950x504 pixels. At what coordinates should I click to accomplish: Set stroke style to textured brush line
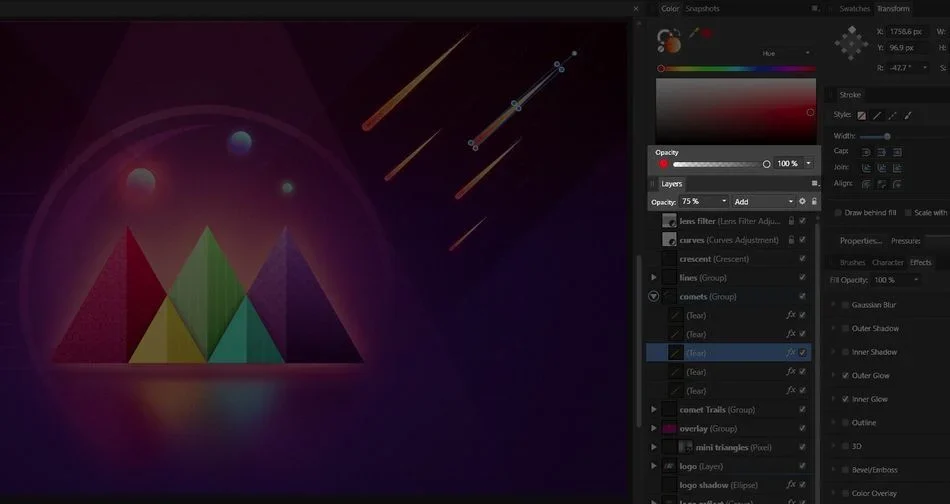point(908,115)
